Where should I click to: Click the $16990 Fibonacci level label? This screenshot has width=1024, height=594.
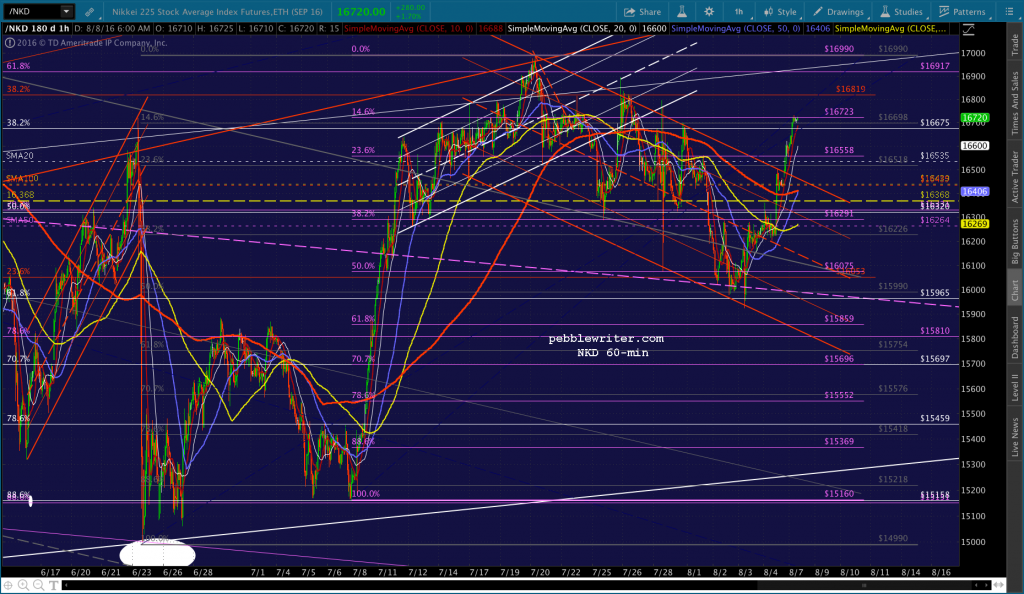839,49
